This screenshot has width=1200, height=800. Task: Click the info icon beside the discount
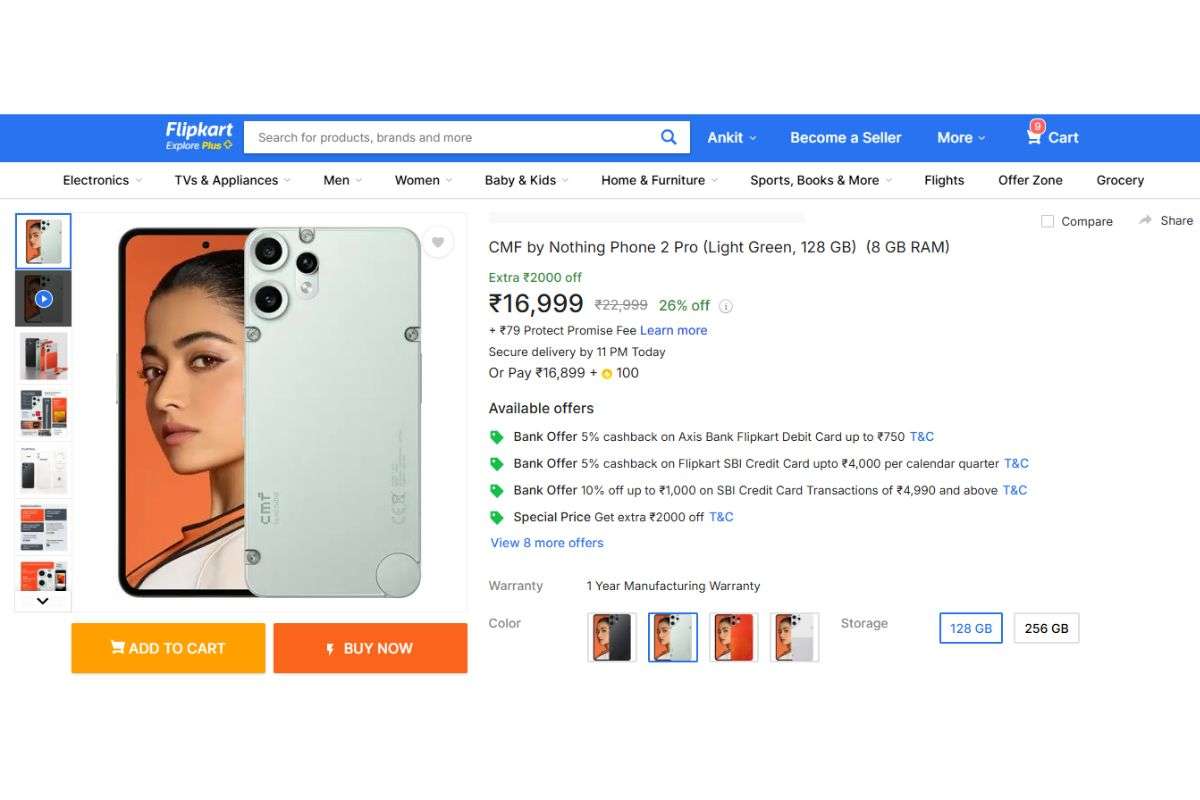click(x=726, y=306)
